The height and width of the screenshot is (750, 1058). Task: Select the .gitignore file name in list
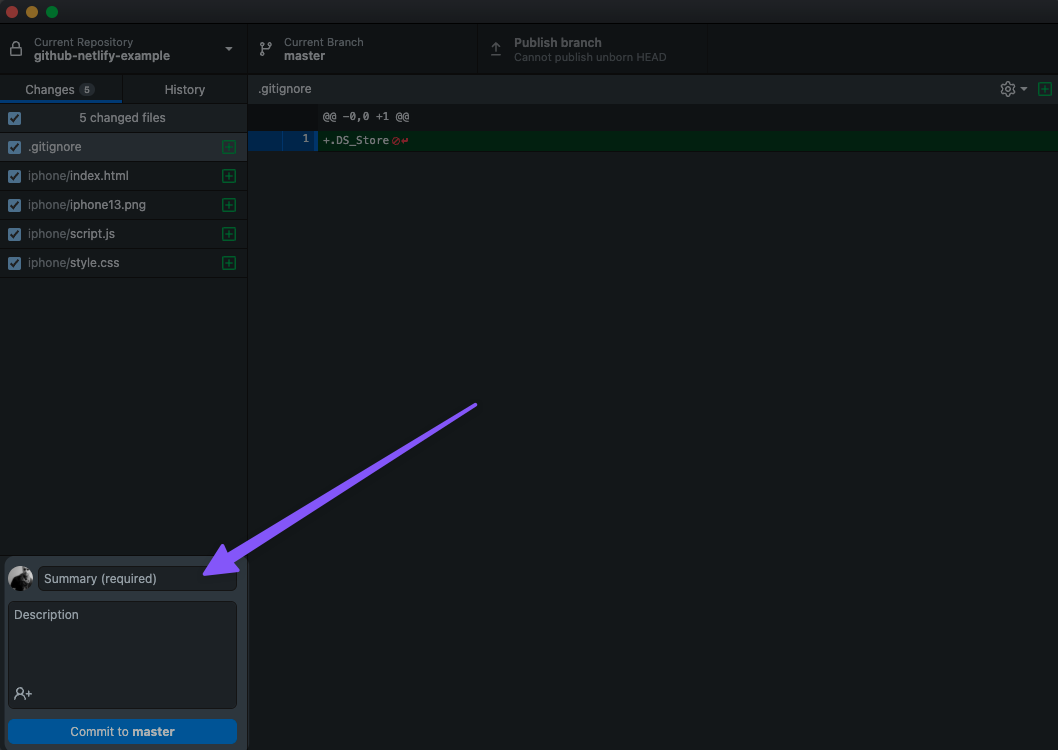point(55,147)
